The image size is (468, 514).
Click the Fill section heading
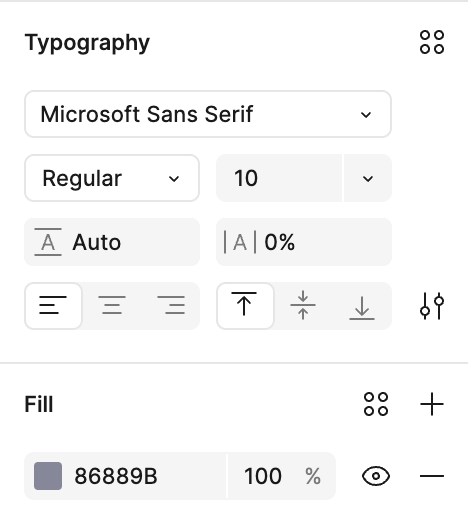[39, 404]
